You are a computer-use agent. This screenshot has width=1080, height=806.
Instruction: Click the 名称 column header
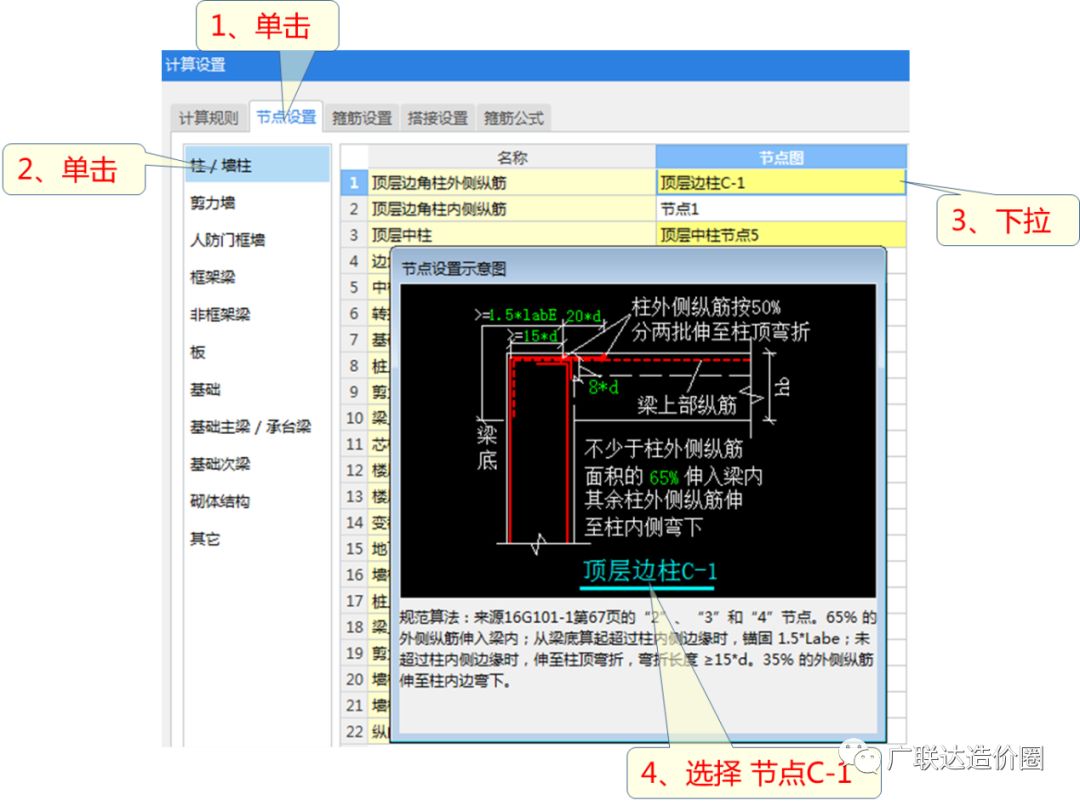(512, 157)
